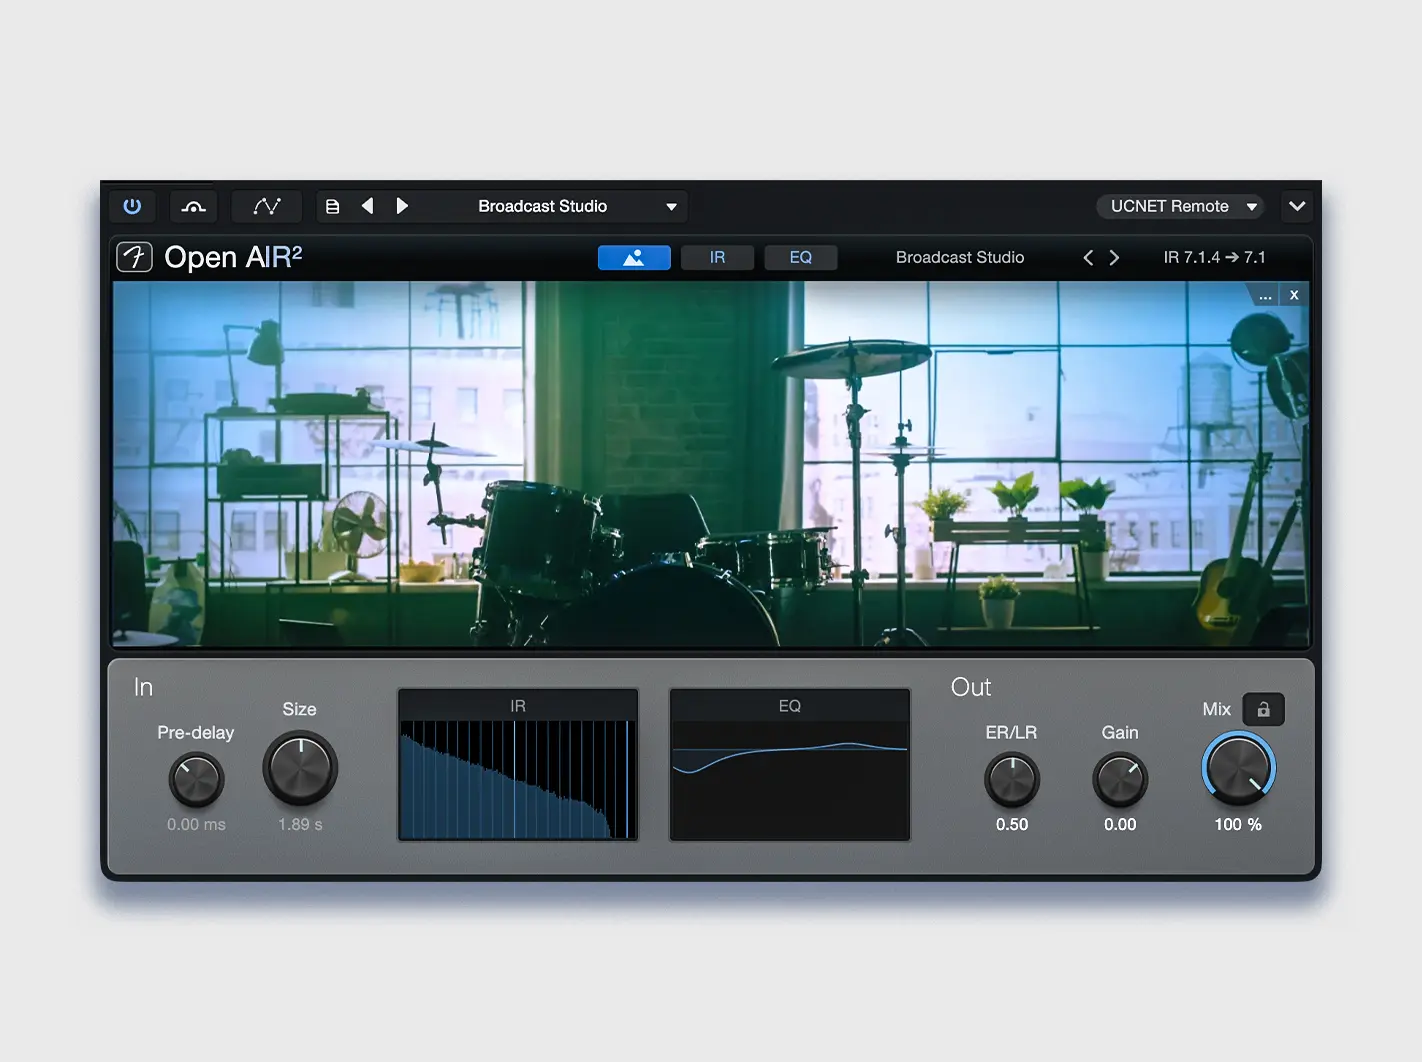
Task: Toggle the plugin power bypass button
Action: (132, 206)
